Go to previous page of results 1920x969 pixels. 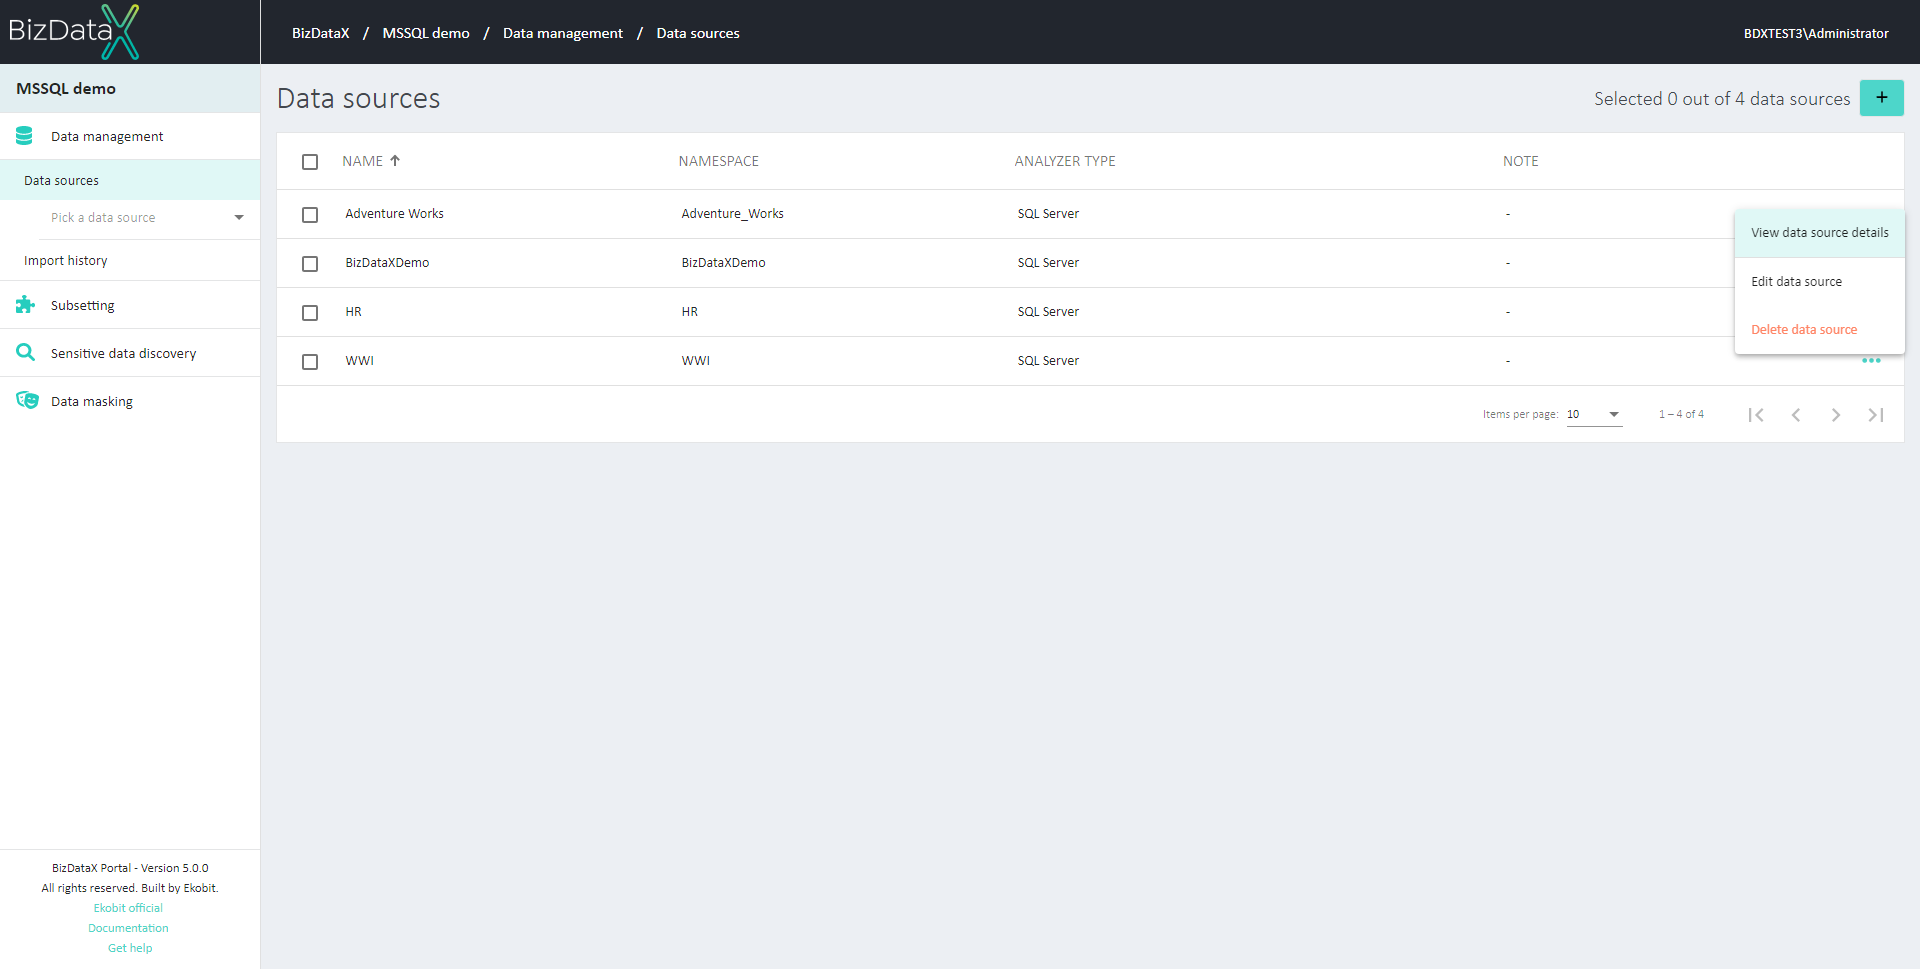[x=1796, y=415]
